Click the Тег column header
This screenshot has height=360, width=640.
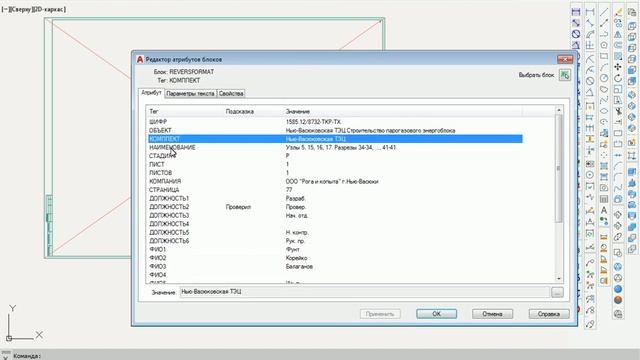153,111
